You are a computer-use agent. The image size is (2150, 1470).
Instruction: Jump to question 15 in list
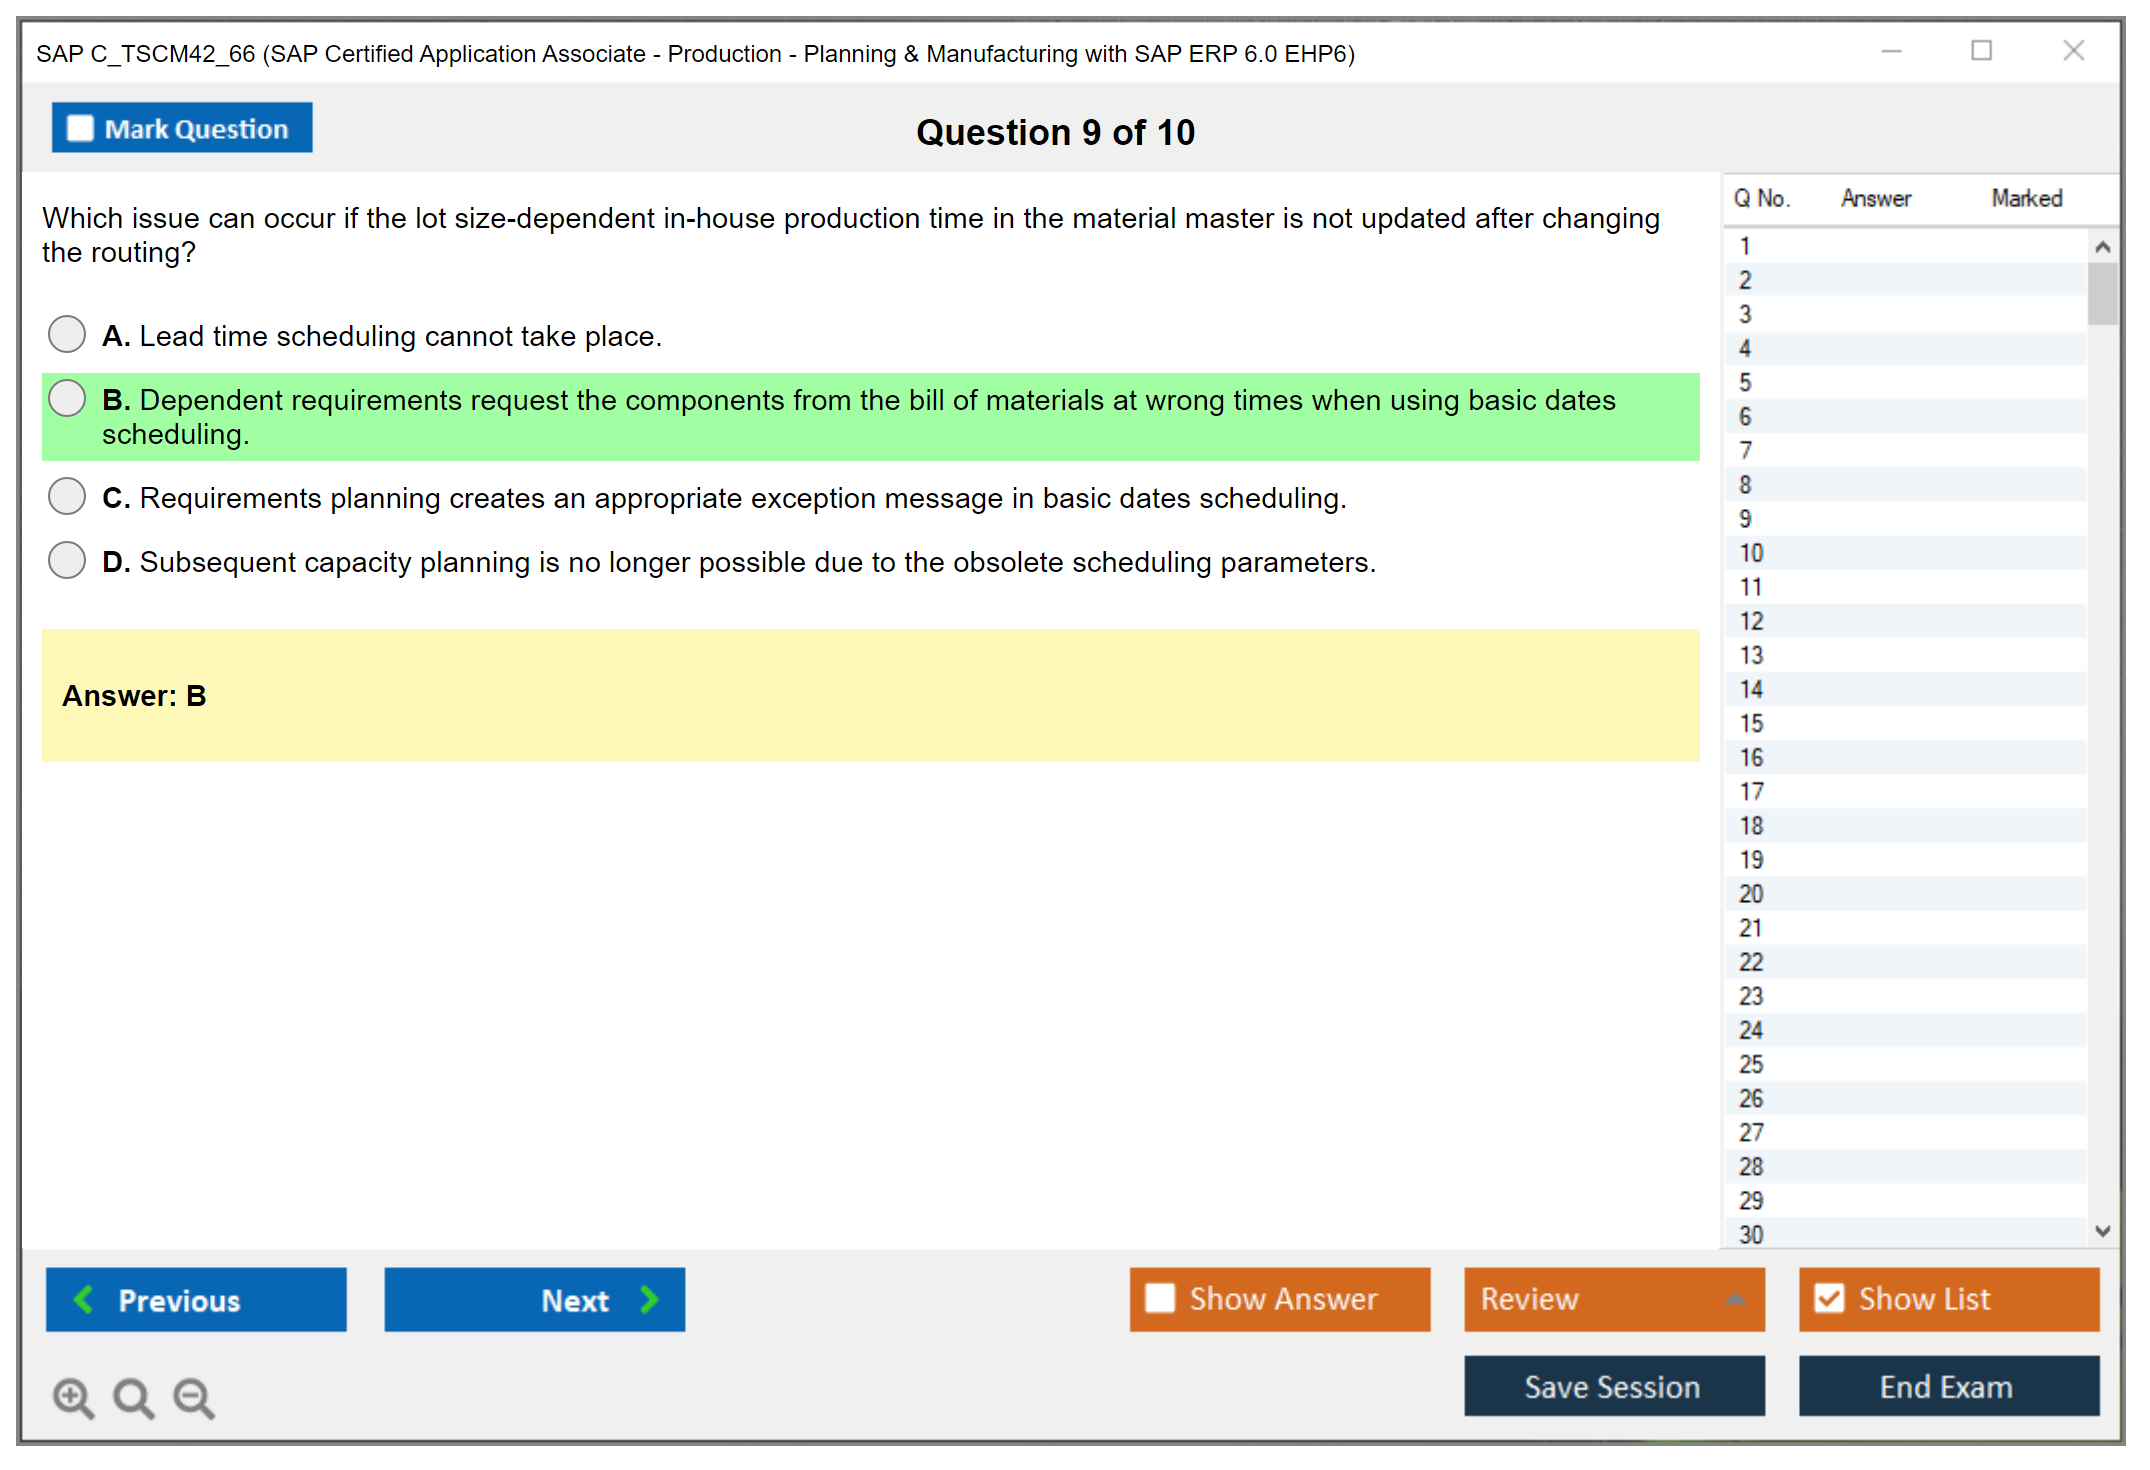[x=1751, y=723]
